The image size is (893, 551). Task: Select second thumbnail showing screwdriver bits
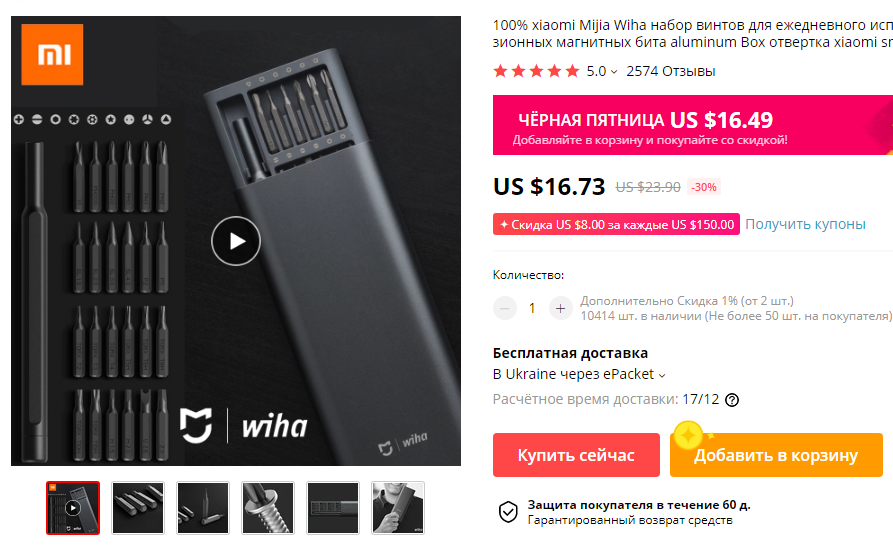click(138, 508)
